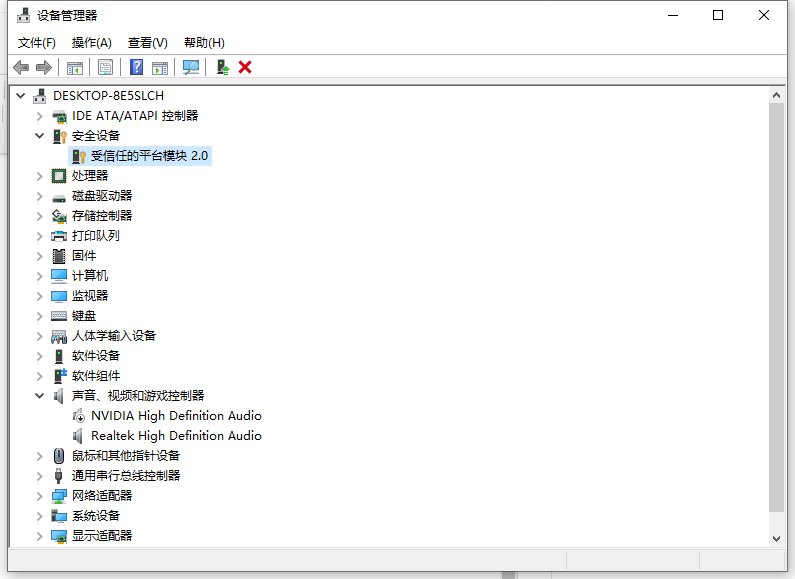Screen dimensions: 795x579
Task: Click the Properties sheet toolbar icon
Action: click(x=105, y=67)
